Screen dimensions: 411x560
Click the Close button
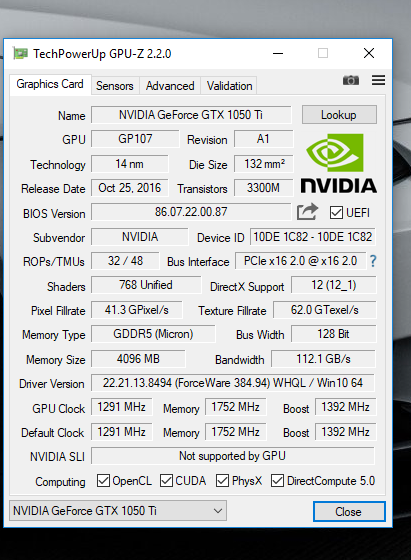click(x=349, y=511)
